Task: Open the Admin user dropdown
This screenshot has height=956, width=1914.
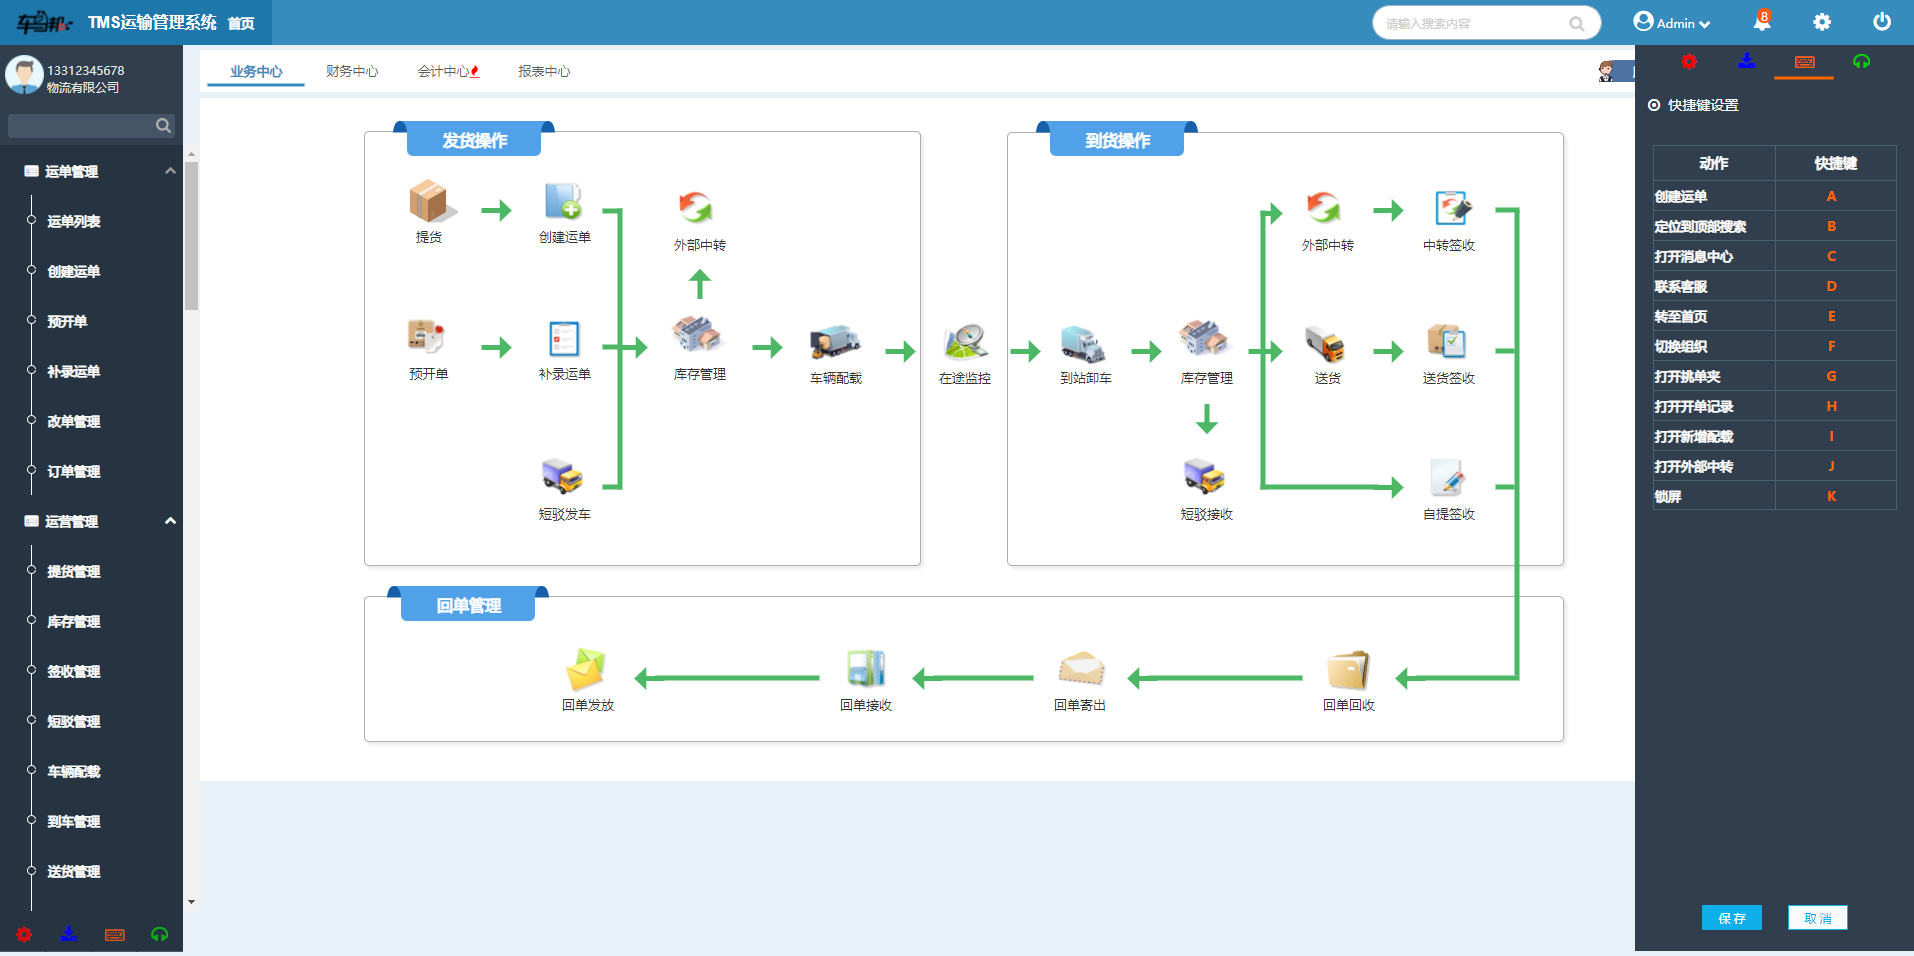Action: [x=1672, y=22]
